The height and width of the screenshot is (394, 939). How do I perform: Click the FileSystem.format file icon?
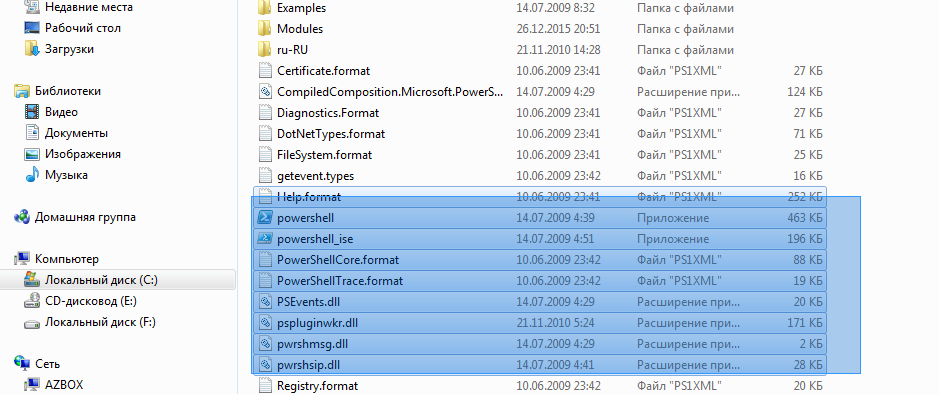coord(265,154)
